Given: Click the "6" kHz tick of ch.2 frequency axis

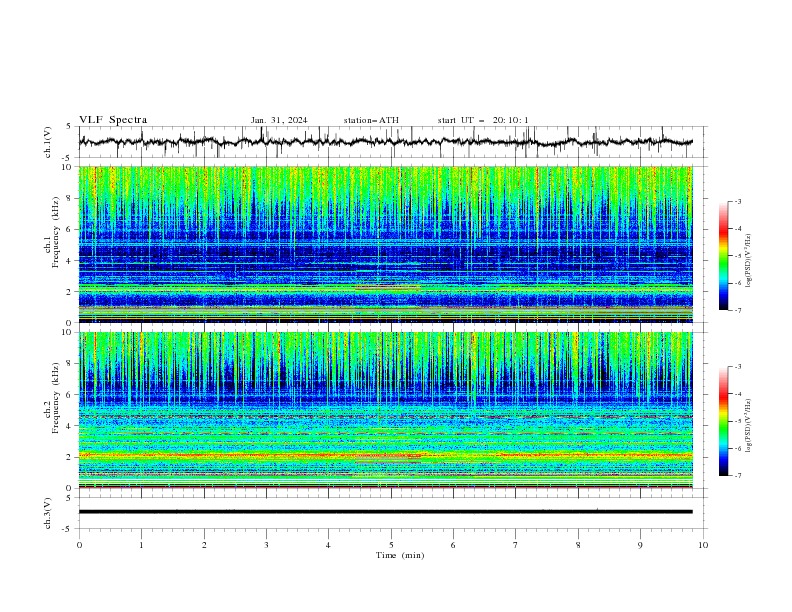Looking at the screenshot, I should 70,395.
